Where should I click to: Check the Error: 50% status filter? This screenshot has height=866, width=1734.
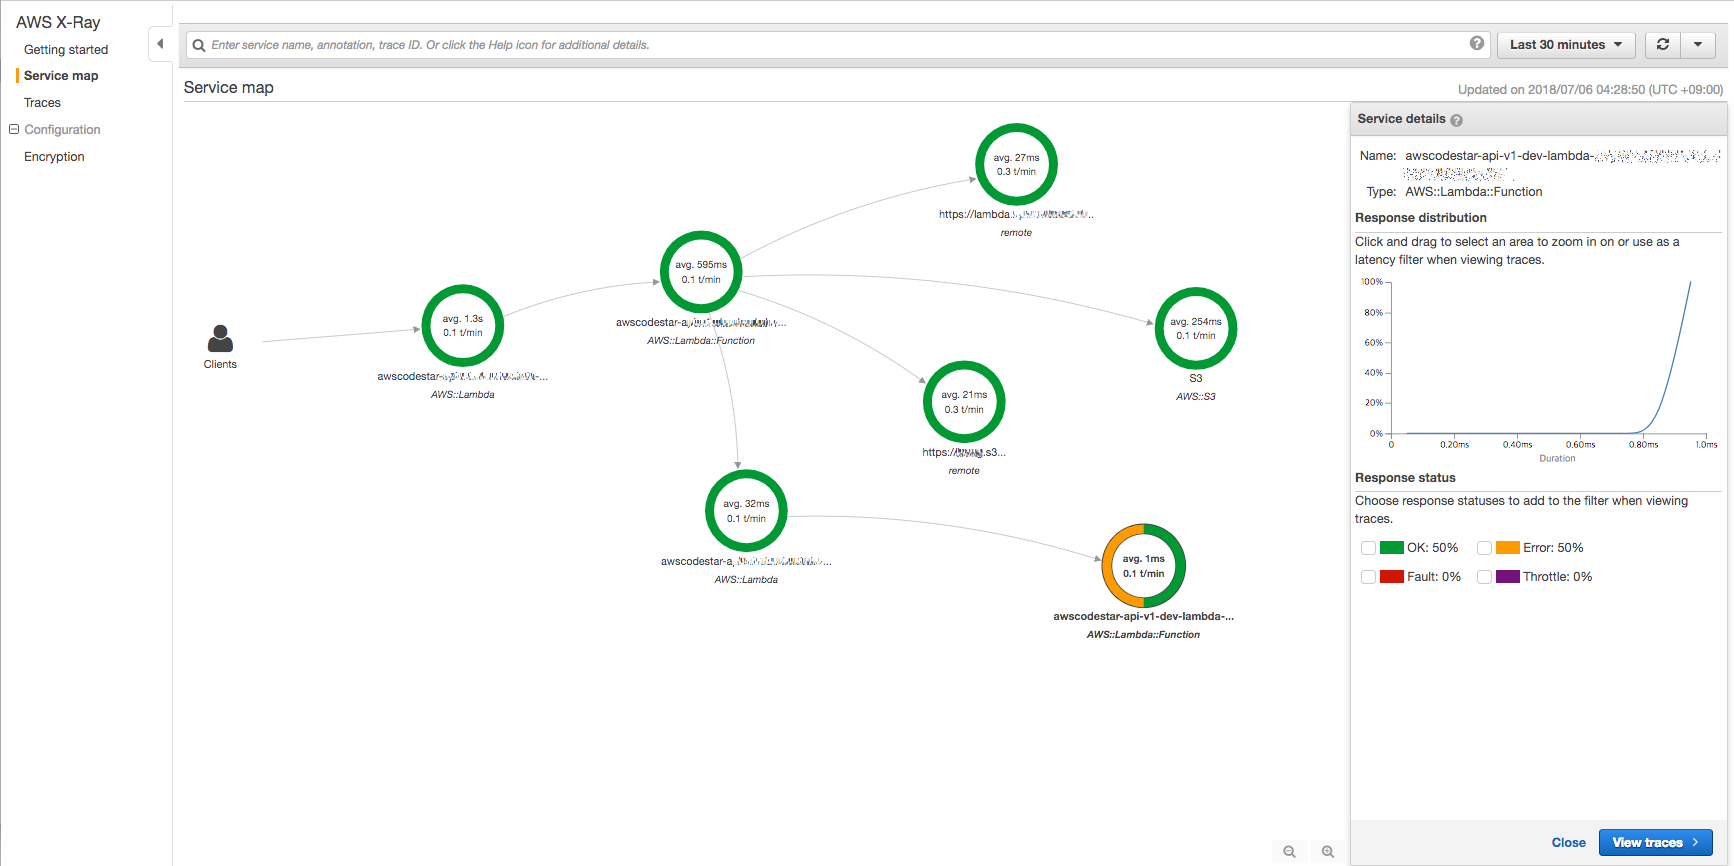click(x=1484, y=548)
